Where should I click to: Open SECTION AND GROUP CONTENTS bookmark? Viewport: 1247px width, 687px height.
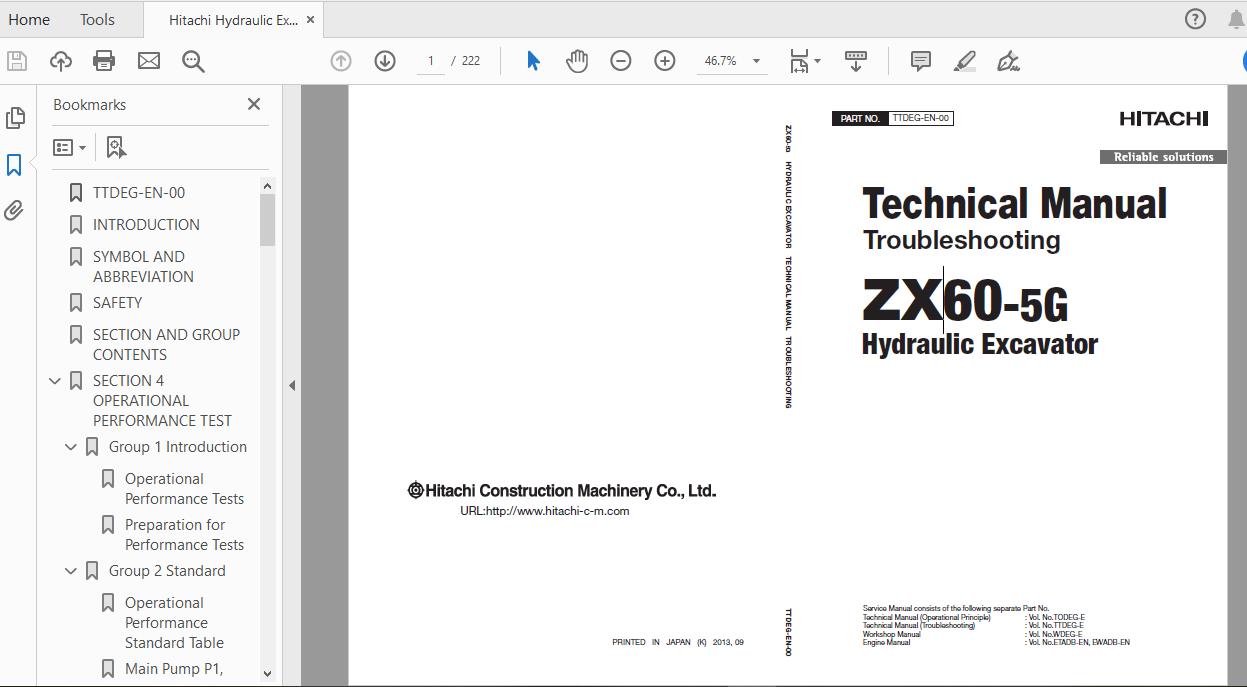pyautogui.click(x=166, y=344)
